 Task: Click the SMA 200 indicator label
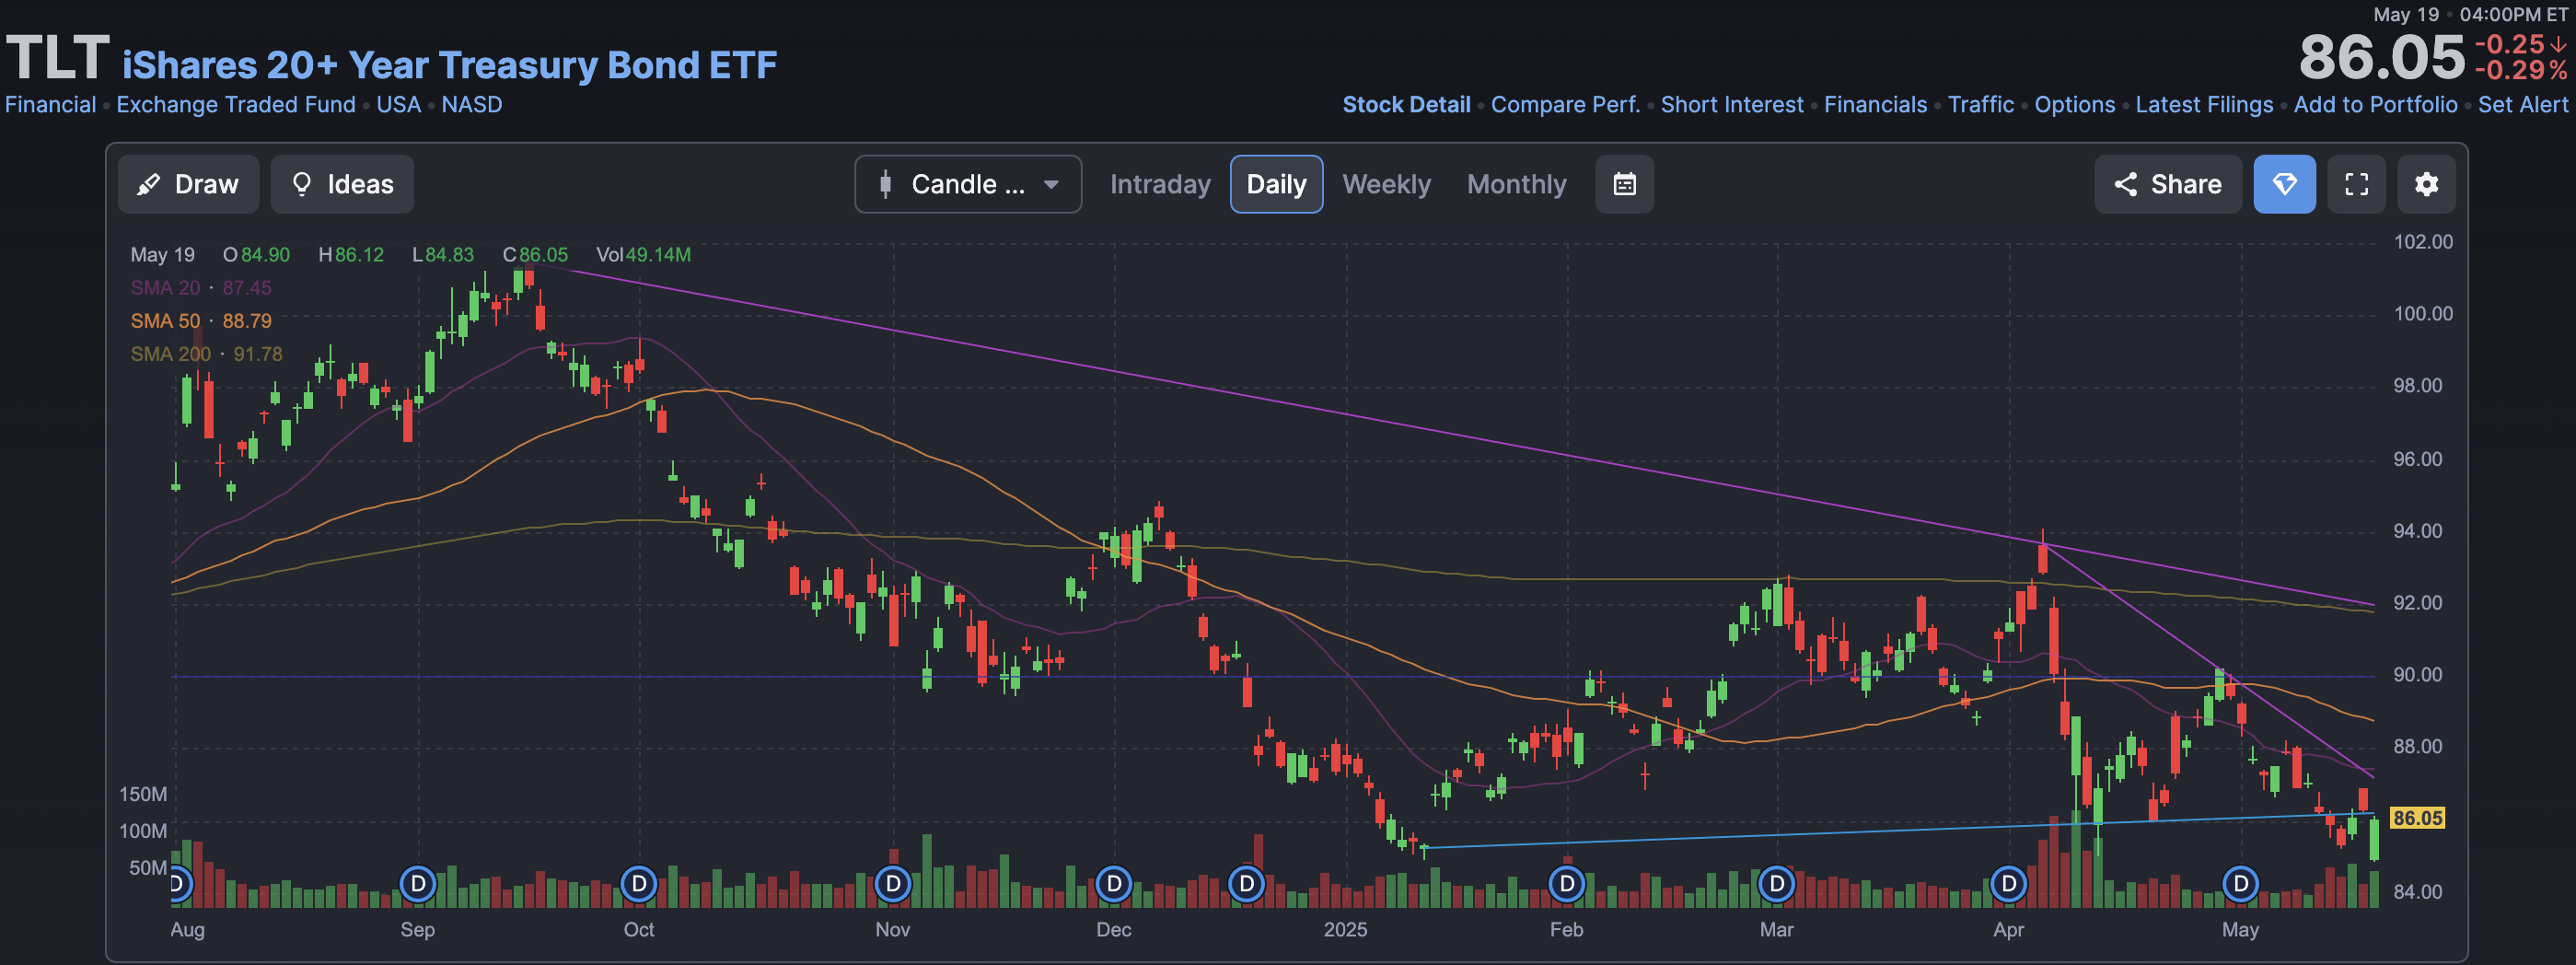click(206, 354)
